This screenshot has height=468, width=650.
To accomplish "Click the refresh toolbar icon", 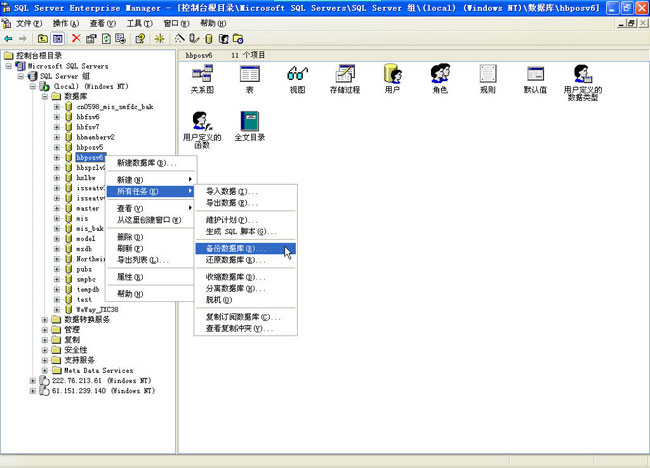I will [x=106, y=39].
